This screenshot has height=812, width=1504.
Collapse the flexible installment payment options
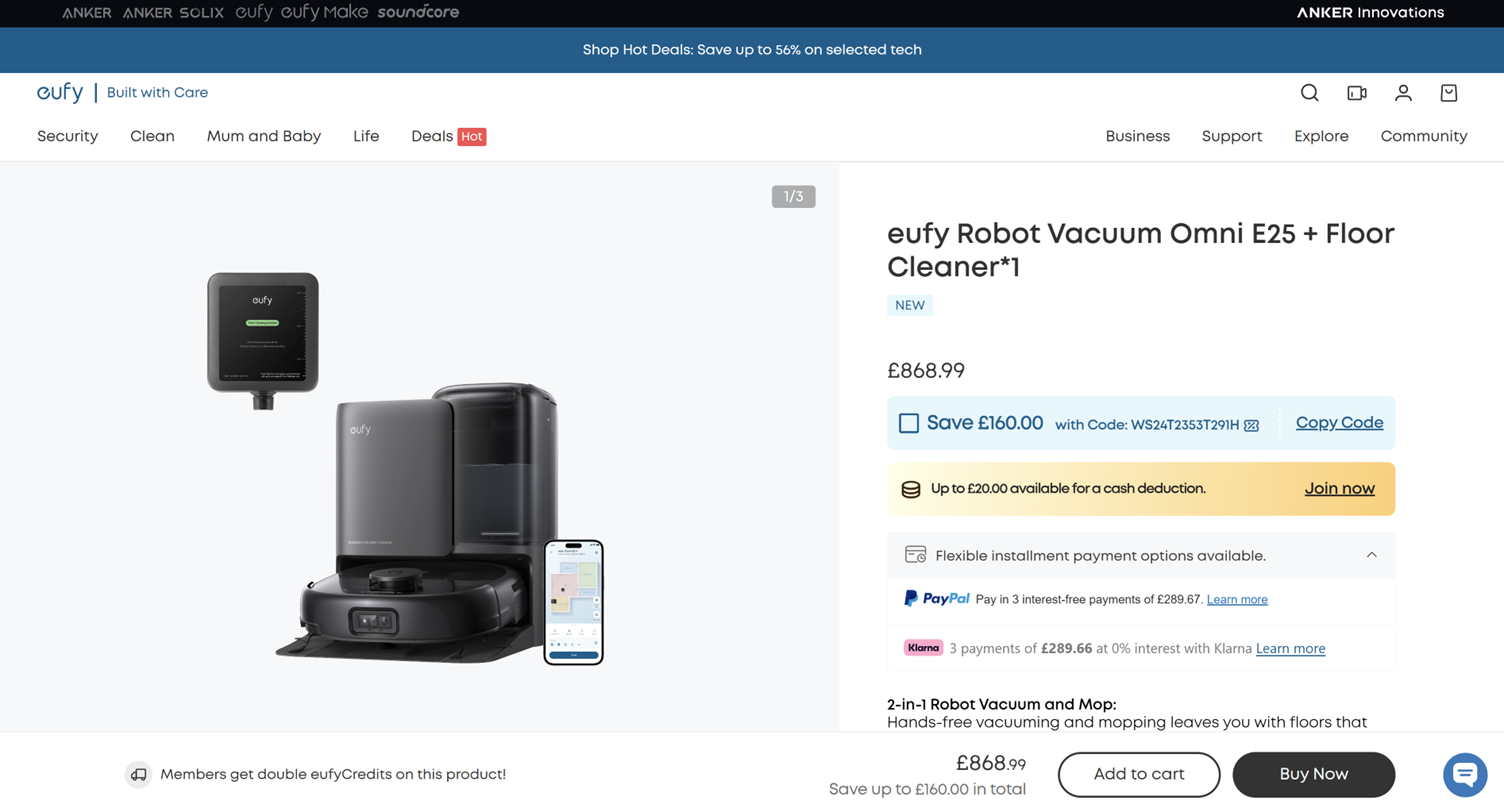click(1371, 555)
